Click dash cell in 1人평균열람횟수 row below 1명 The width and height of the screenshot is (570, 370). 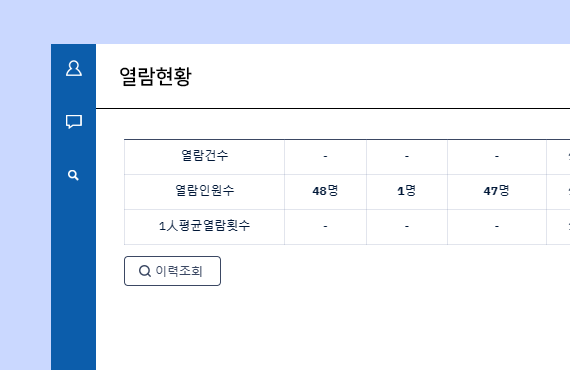[x=407, y=227]
